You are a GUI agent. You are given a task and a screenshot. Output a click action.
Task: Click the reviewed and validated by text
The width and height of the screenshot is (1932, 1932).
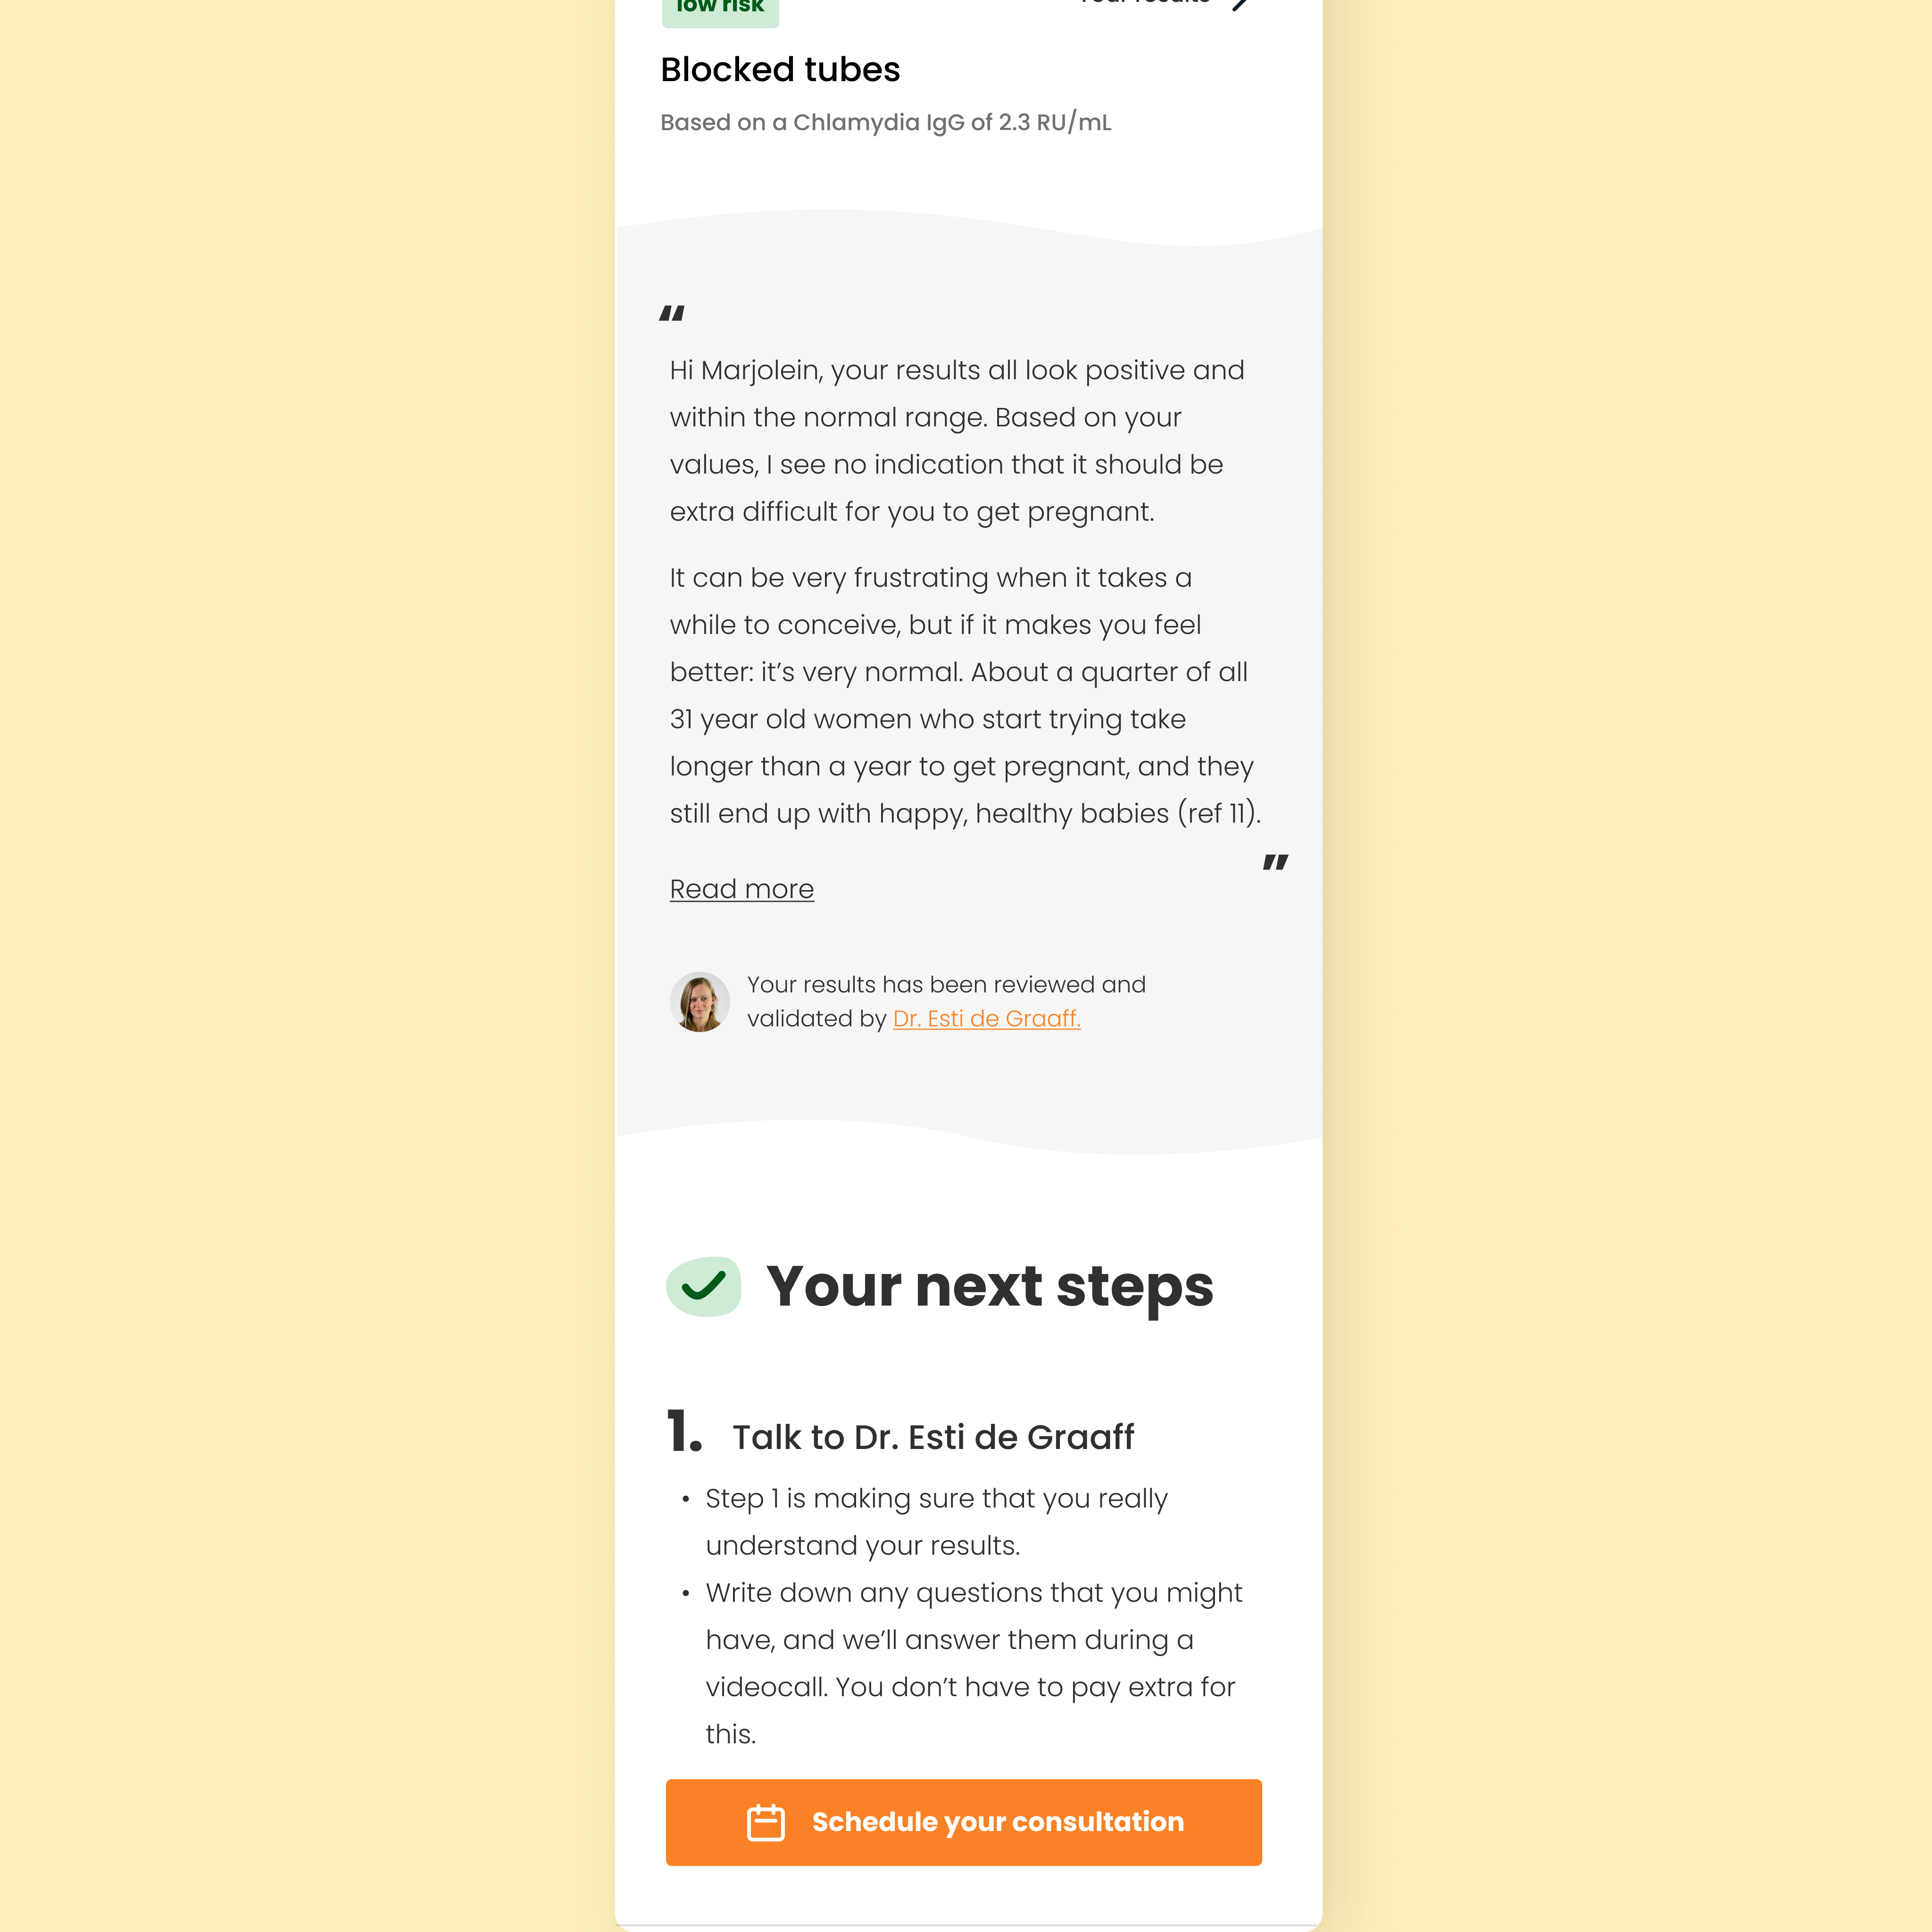pos(946,1001)
